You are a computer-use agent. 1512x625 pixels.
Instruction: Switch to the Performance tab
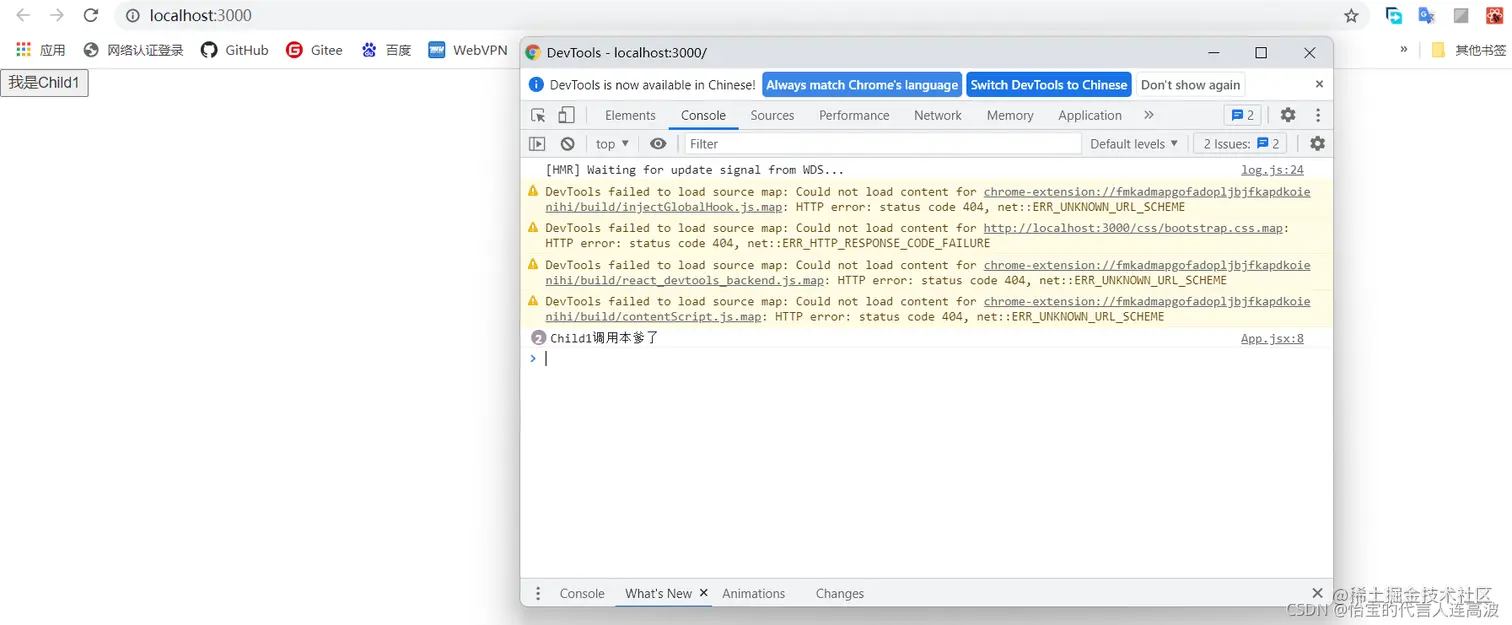point(854,116)
